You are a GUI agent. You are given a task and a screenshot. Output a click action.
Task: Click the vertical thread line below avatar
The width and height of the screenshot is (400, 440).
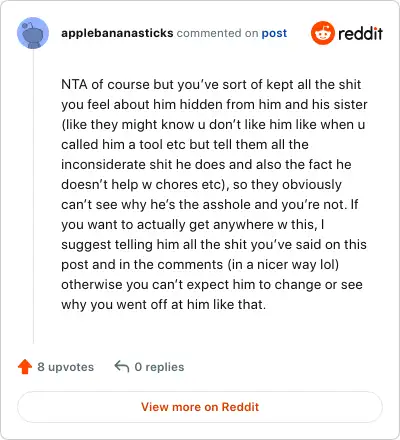(33, 197)
